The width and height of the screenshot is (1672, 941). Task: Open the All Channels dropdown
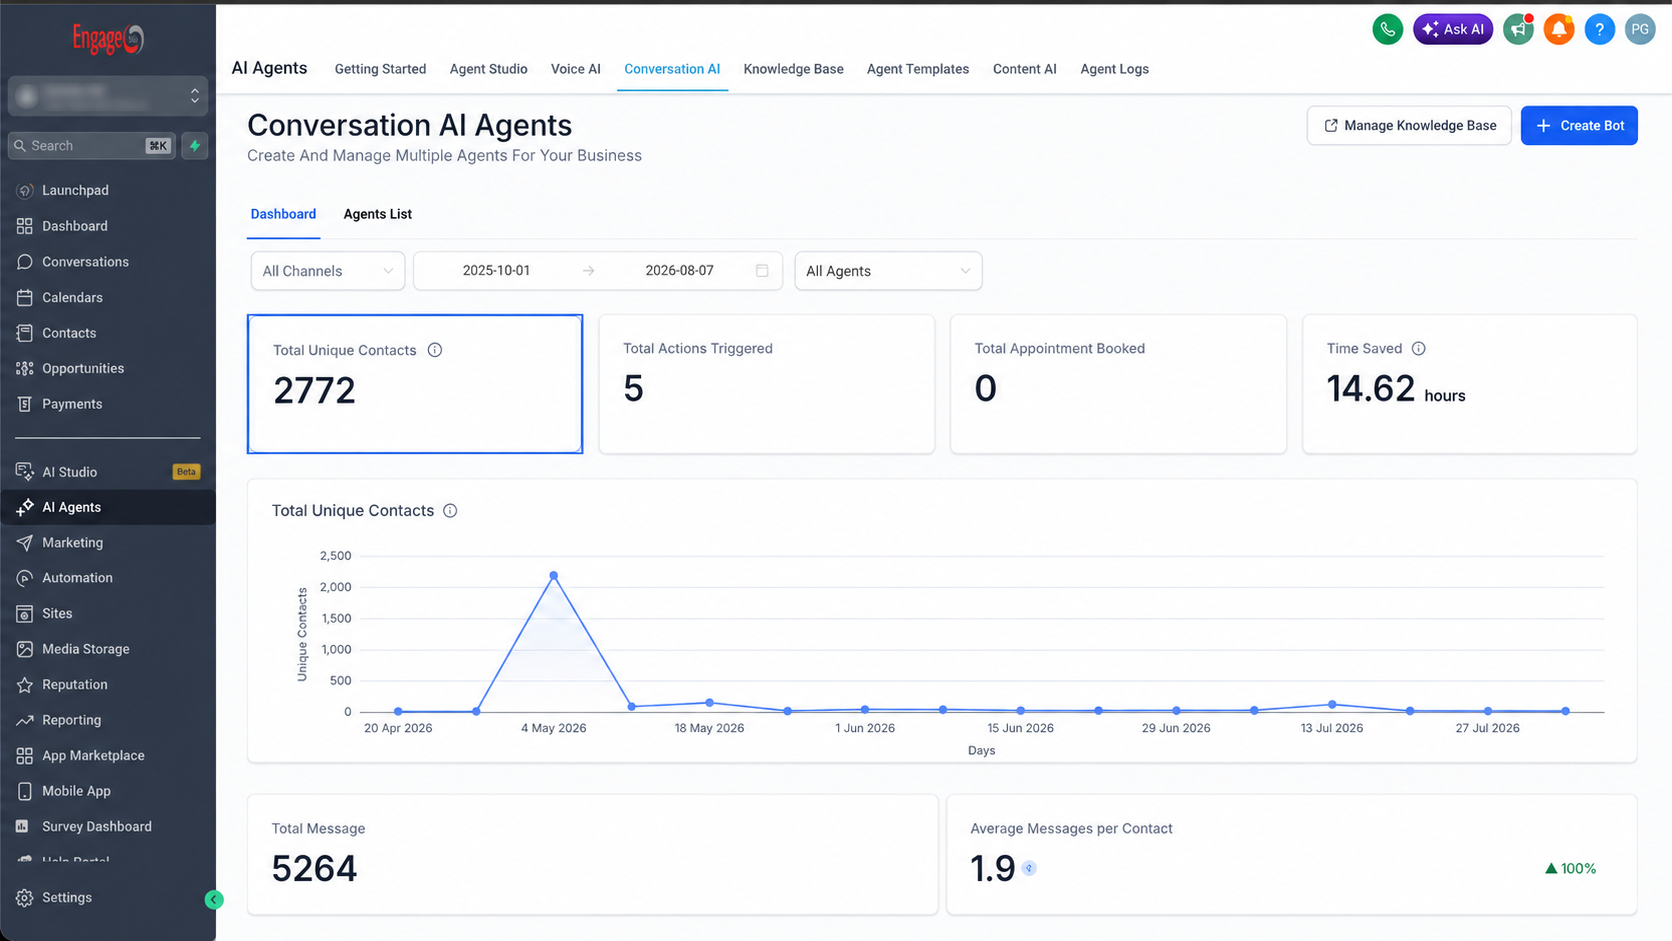click(328, 271)
